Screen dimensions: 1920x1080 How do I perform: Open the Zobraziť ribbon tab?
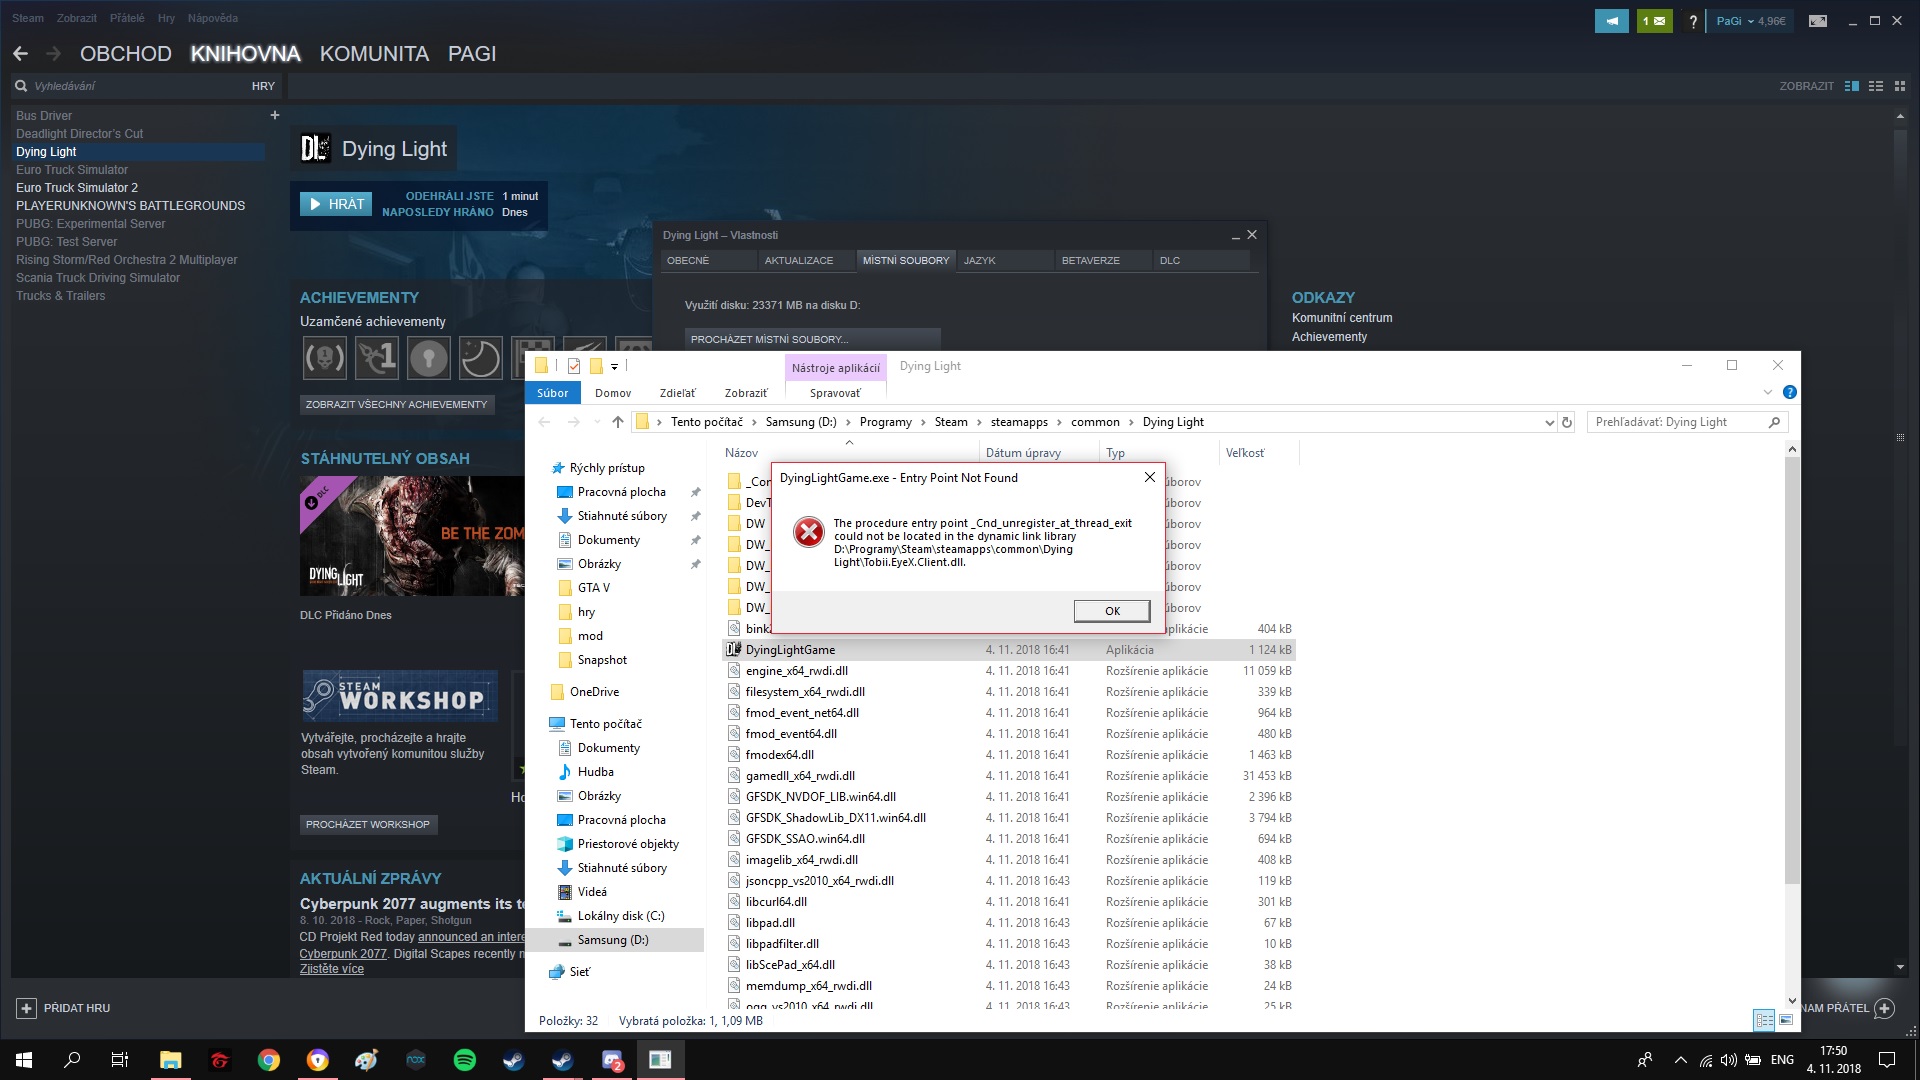coord(745,393)
